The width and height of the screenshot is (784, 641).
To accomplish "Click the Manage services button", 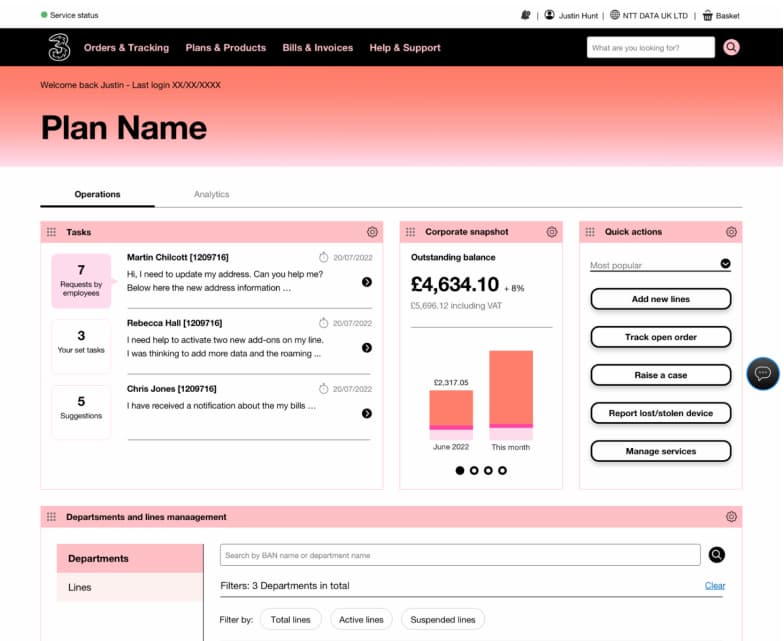I will point(660,451).
